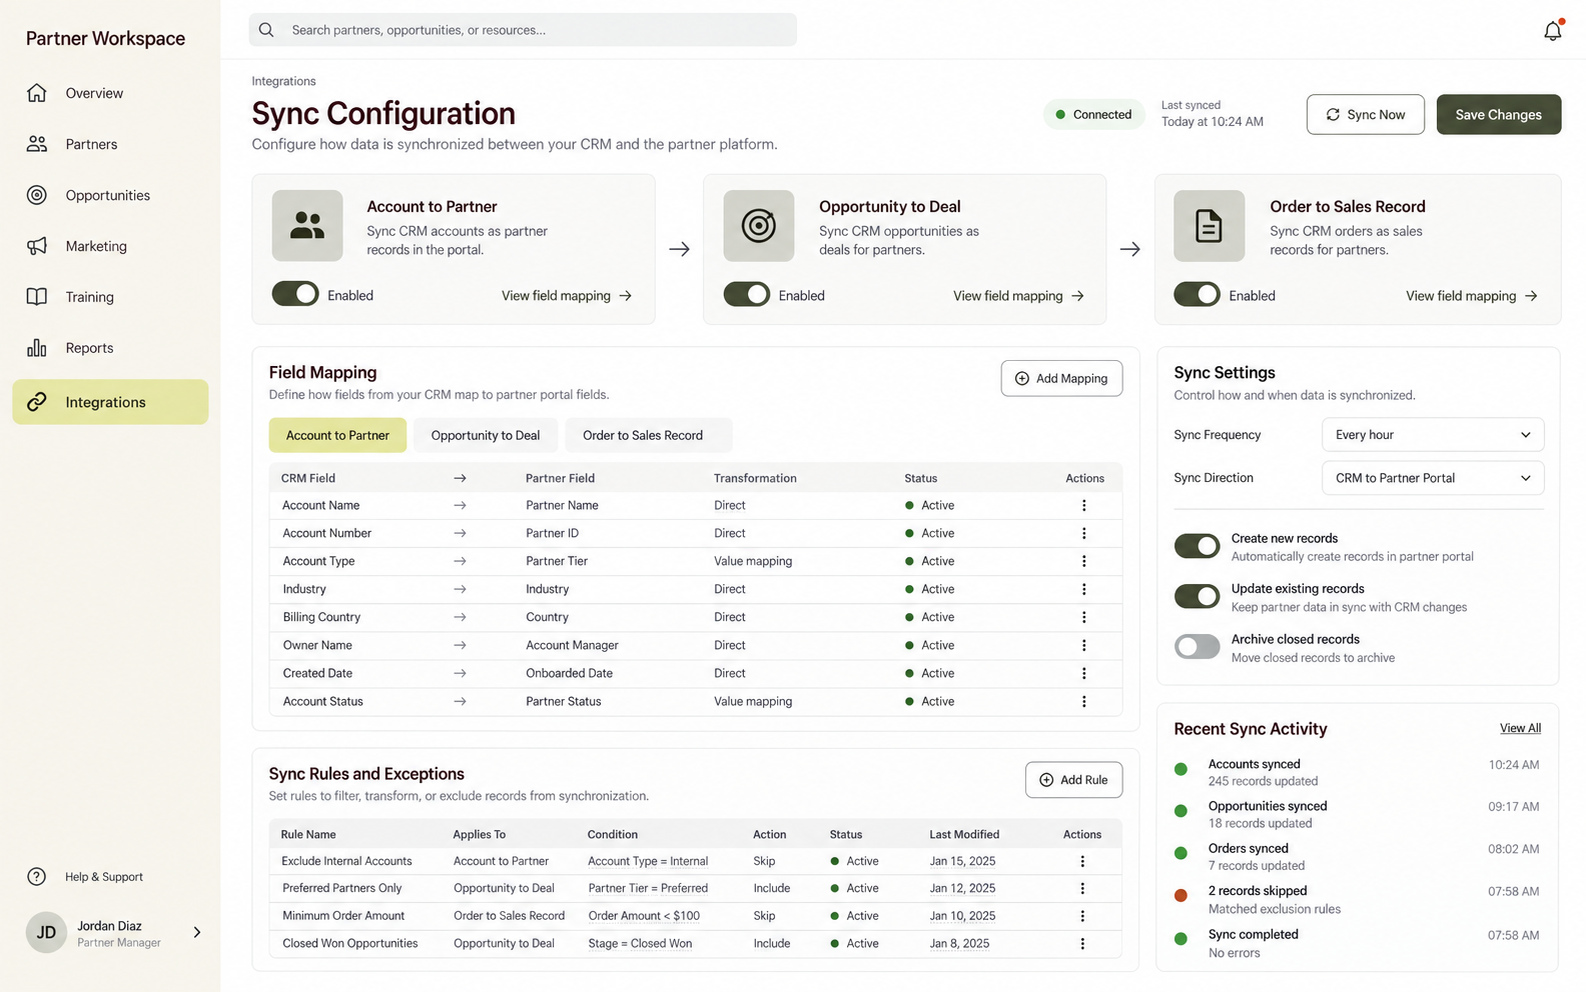Open the Sync Frequency dropdown
This screenshot has height=992, width=1586.
(x=1433, y=435)
